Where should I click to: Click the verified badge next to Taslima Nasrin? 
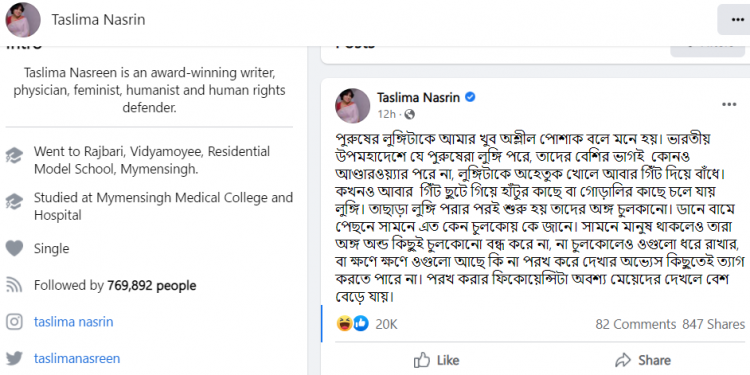coord(470,98)
